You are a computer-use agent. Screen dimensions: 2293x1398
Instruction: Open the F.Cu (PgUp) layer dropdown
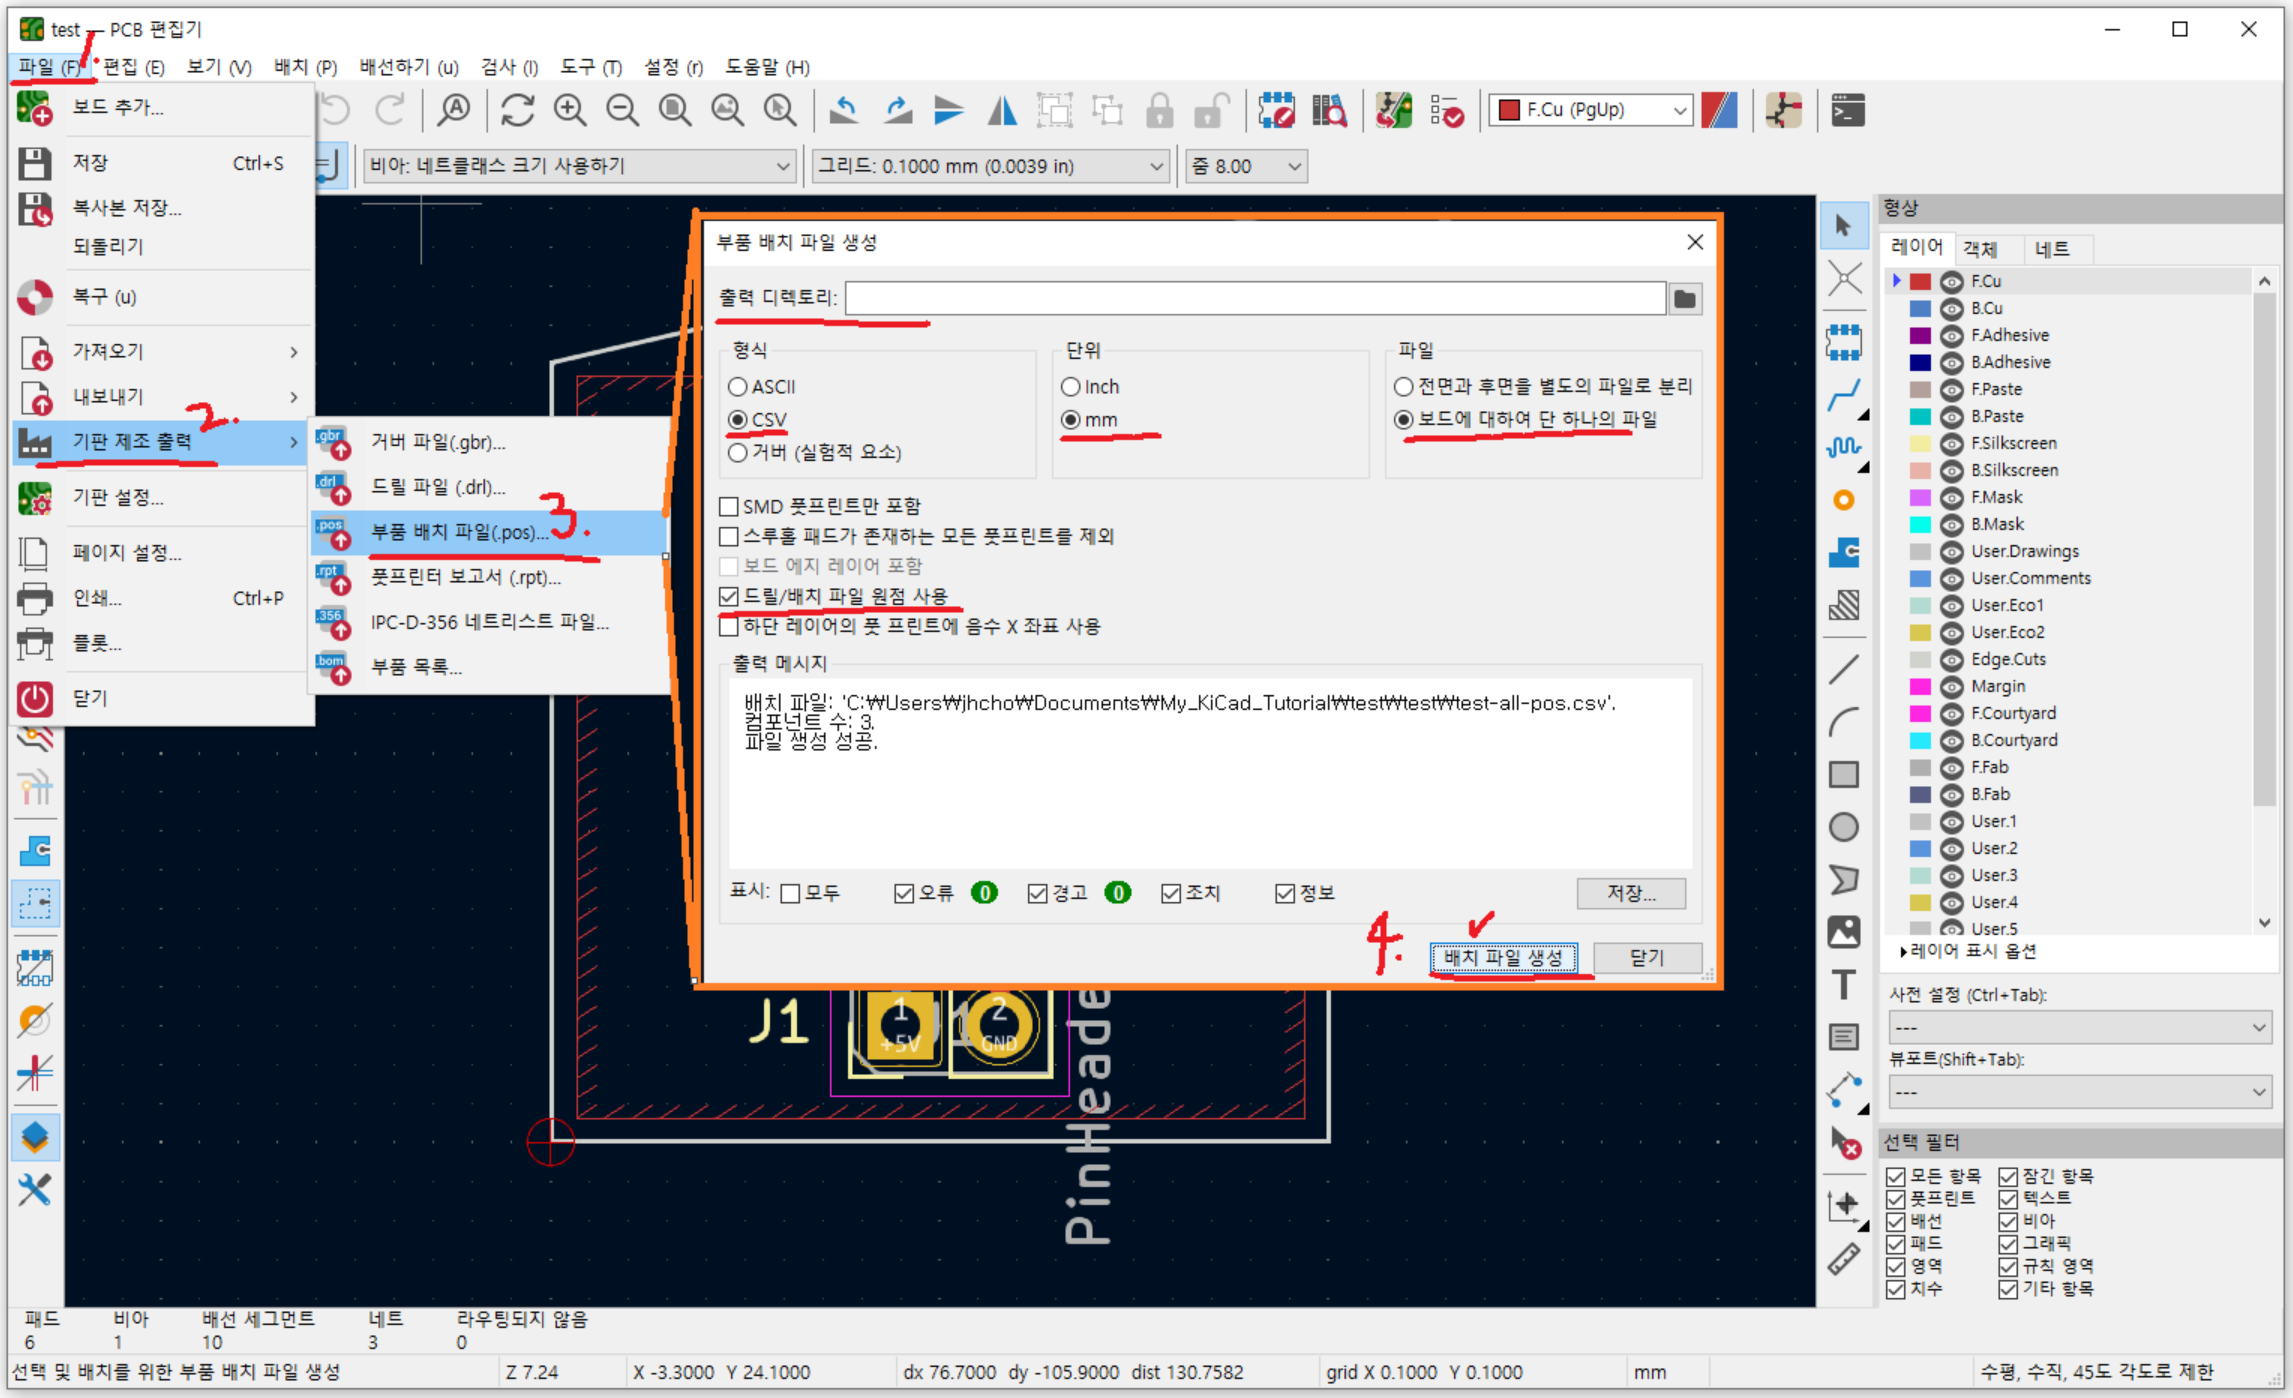pyautogui.click(x=1590, y=110)
